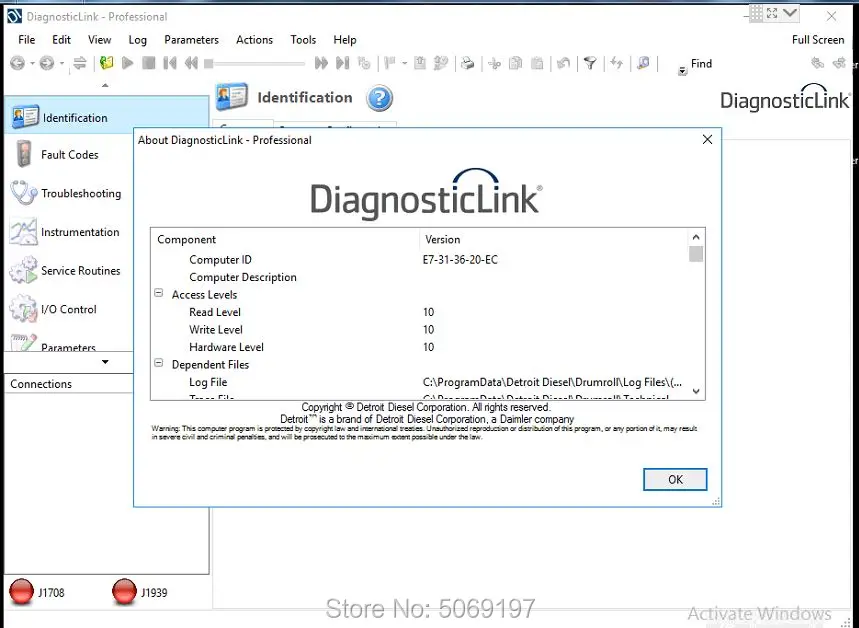The height and width of the screenshot is (628, 859).
Task: Open the Actions menu
Action: click(254, 39)
